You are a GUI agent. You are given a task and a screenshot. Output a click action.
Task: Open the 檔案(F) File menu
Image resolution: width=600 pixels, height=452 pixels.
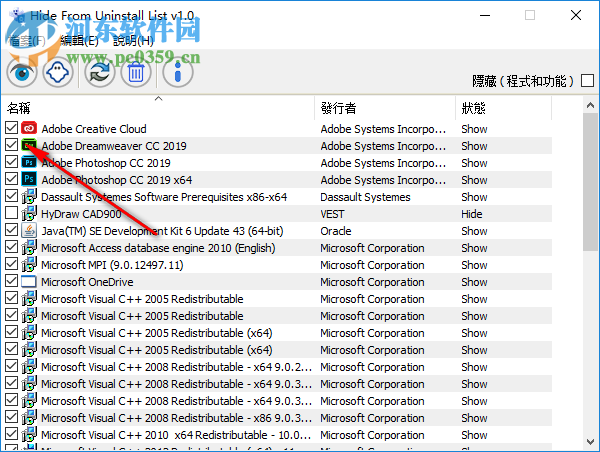tap(27, 41)
